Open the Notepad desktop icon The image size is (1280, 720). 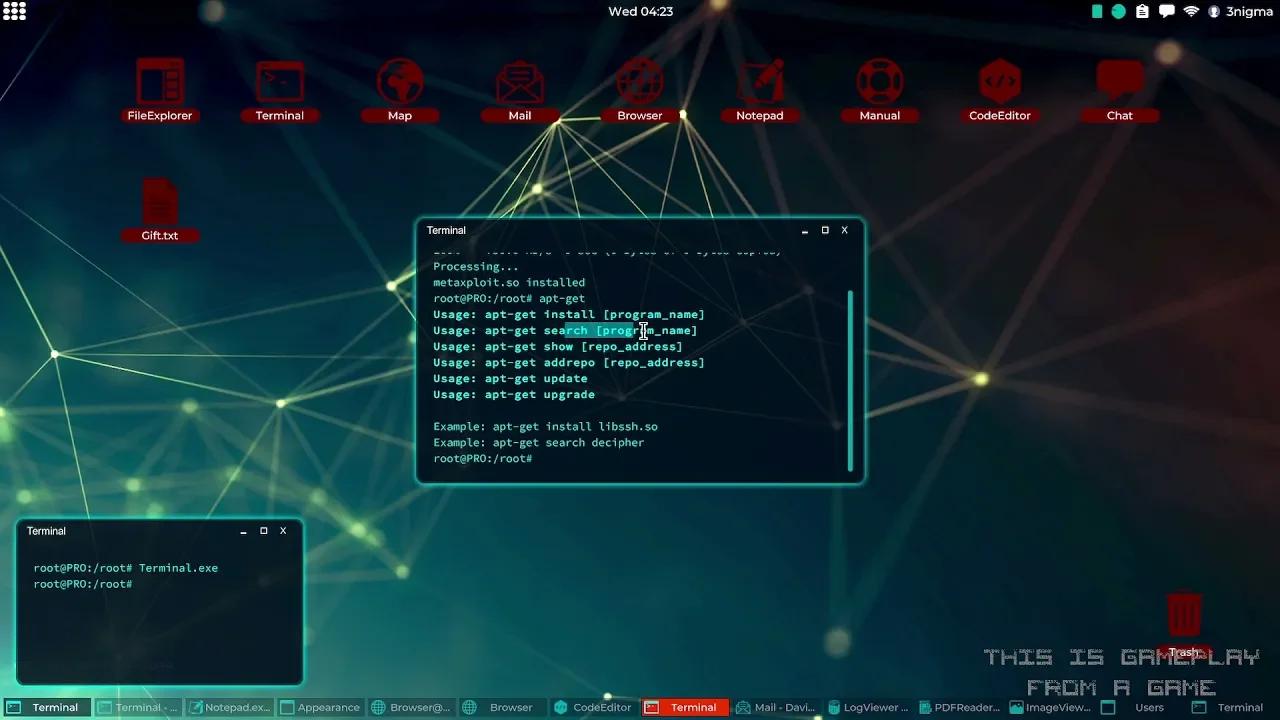[760, 90]
